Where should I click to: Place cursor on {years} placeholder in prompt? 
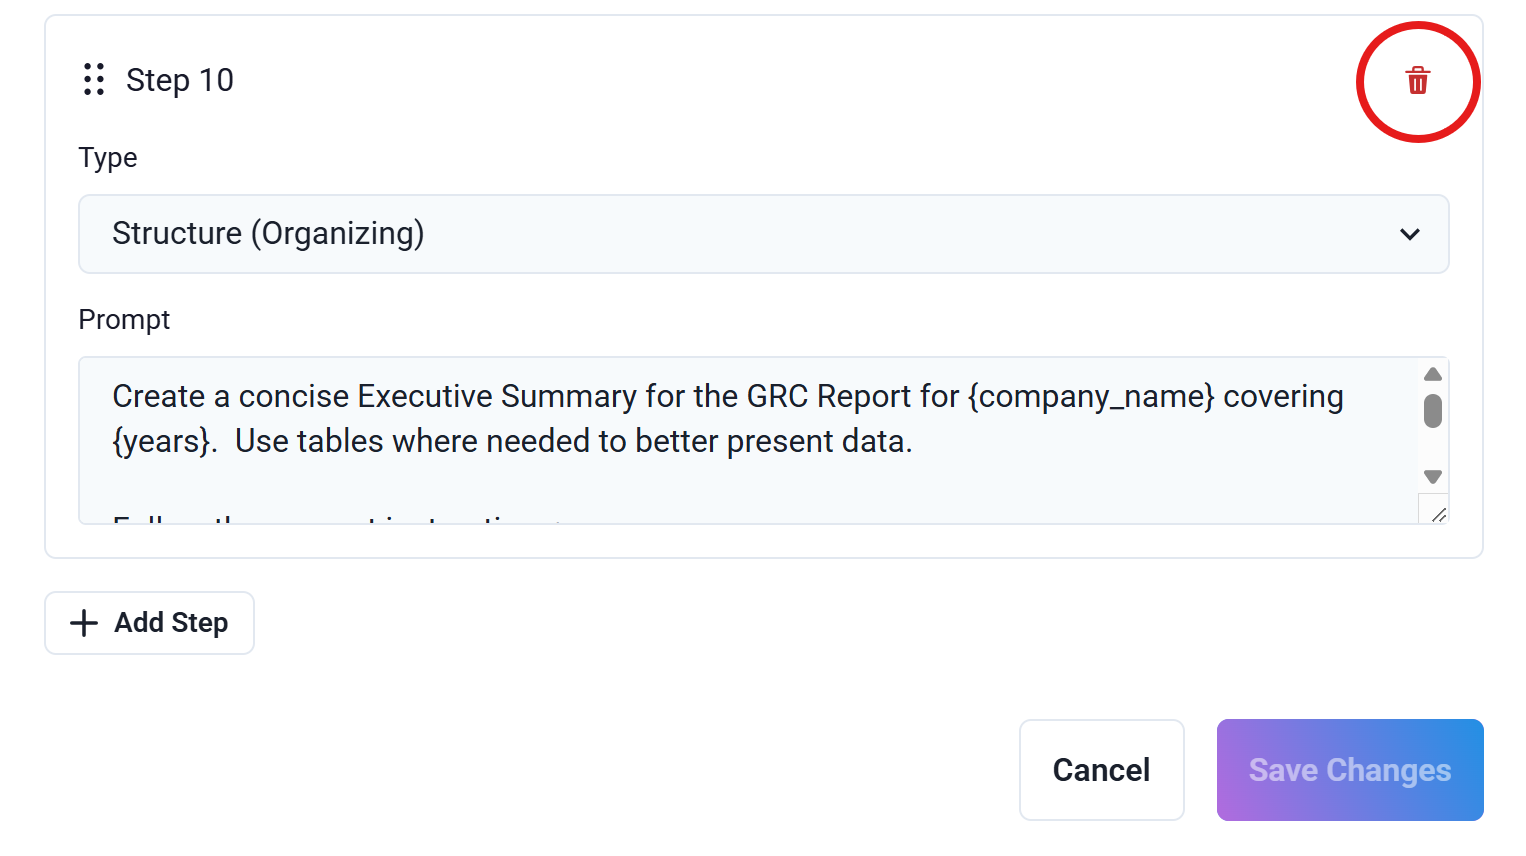[165, 442]
